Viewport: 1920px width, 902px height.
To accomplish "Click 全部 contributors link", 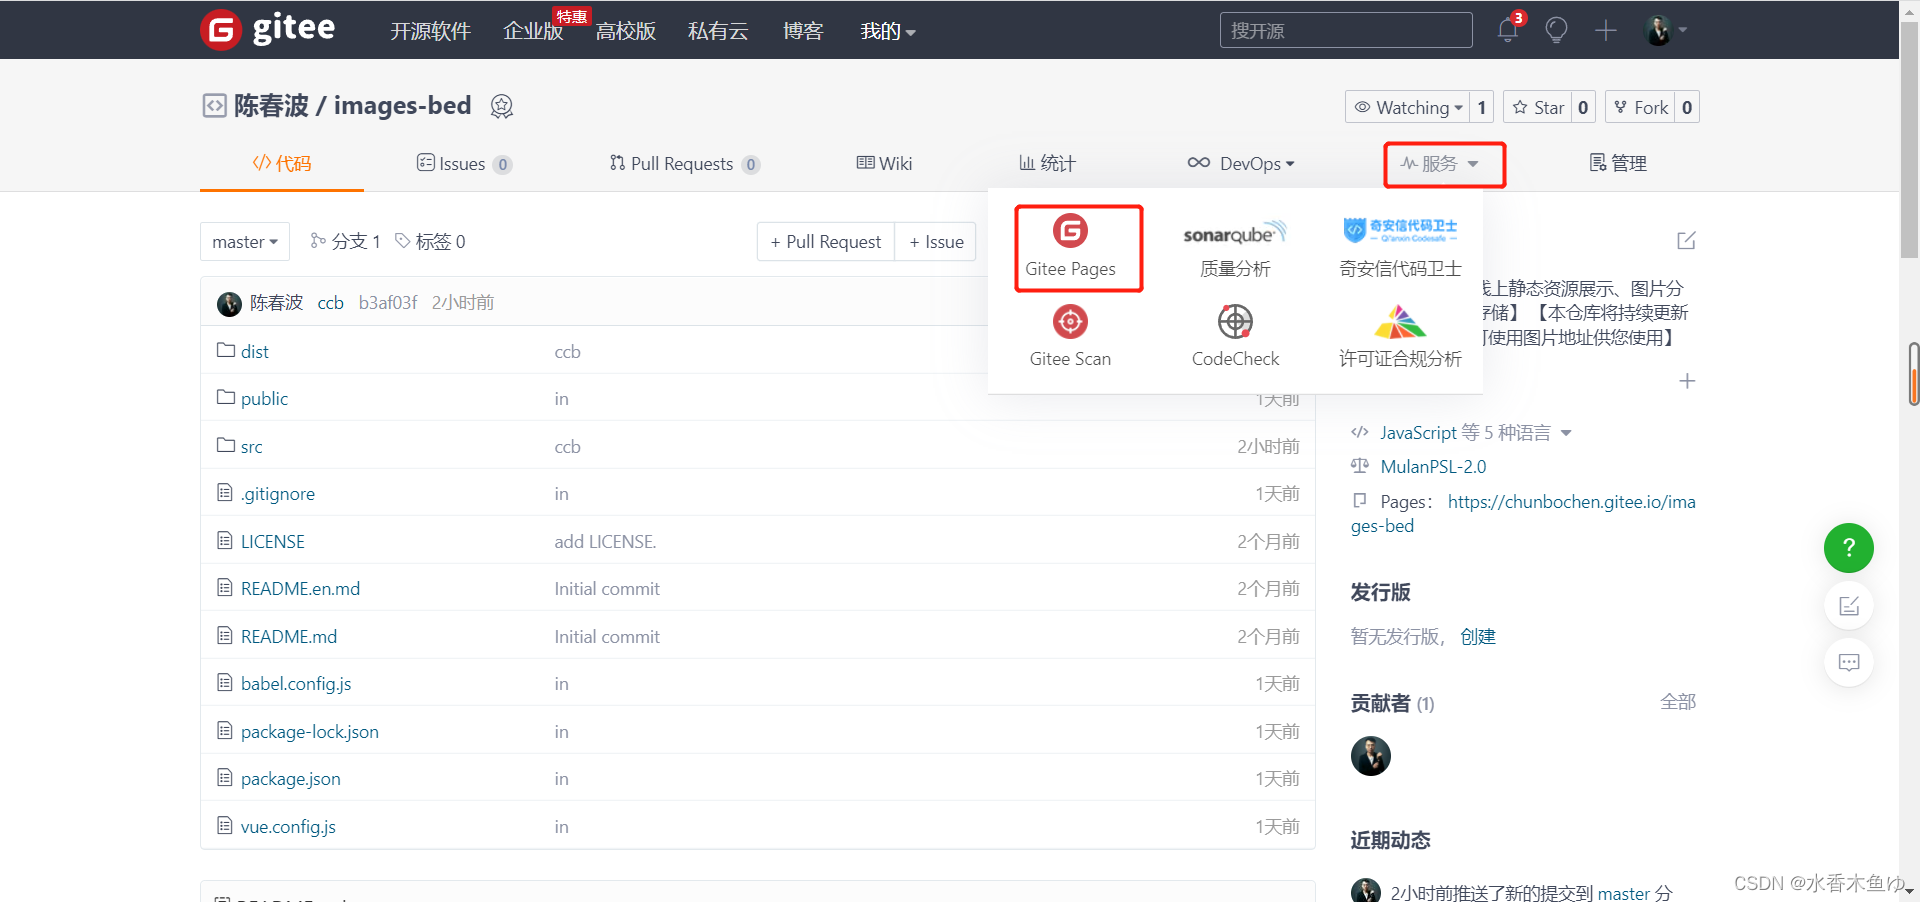I will (1678, 702).
